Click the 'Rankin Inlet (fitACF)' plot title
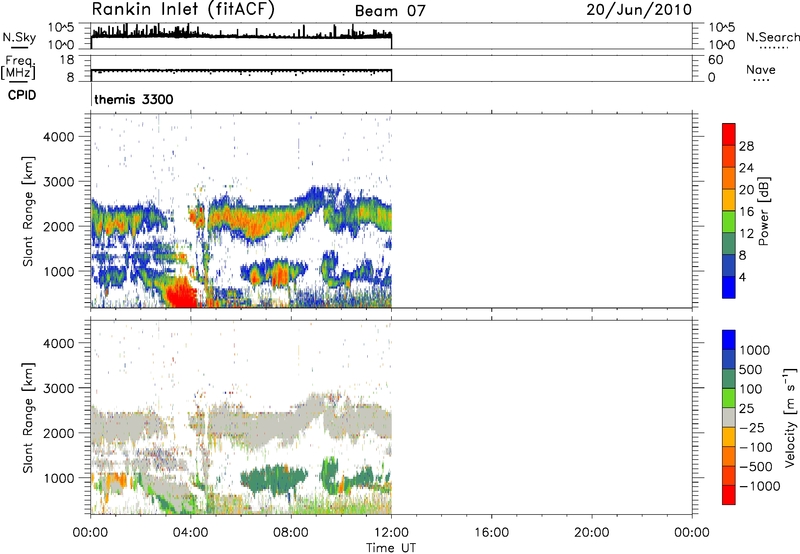800x554 pixels. [x=183, y=10]
